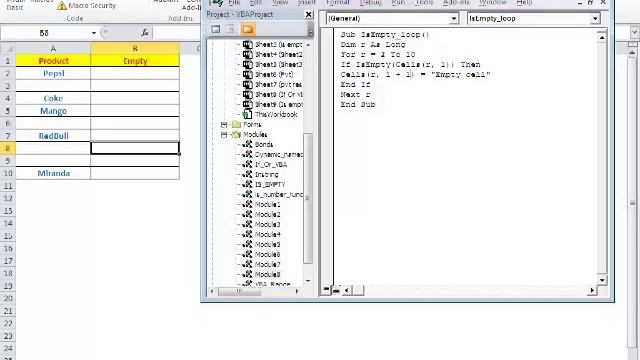Click the RedBull cell in column A
Image resolution: width=640 pixels, height=360 pixels.
pos(53,136)
